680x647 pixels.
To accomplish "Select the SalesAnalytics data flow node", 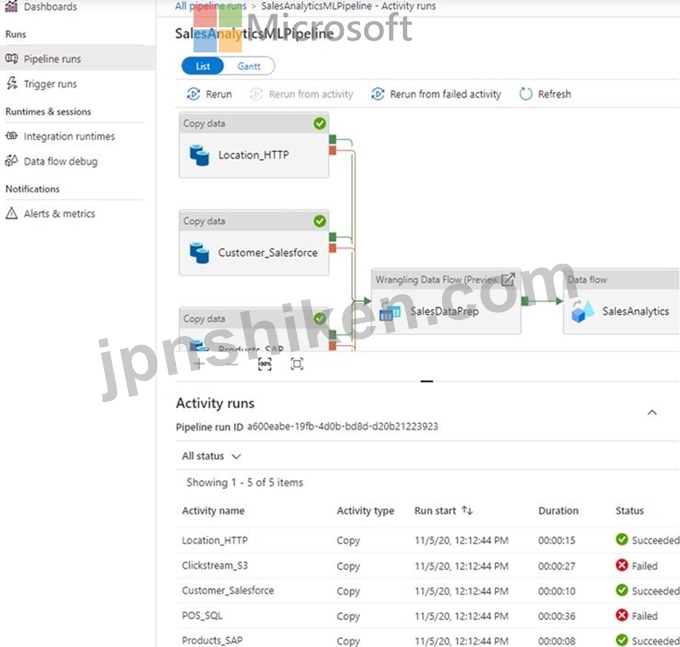I will pyautogui.click(x=621, y=301).
